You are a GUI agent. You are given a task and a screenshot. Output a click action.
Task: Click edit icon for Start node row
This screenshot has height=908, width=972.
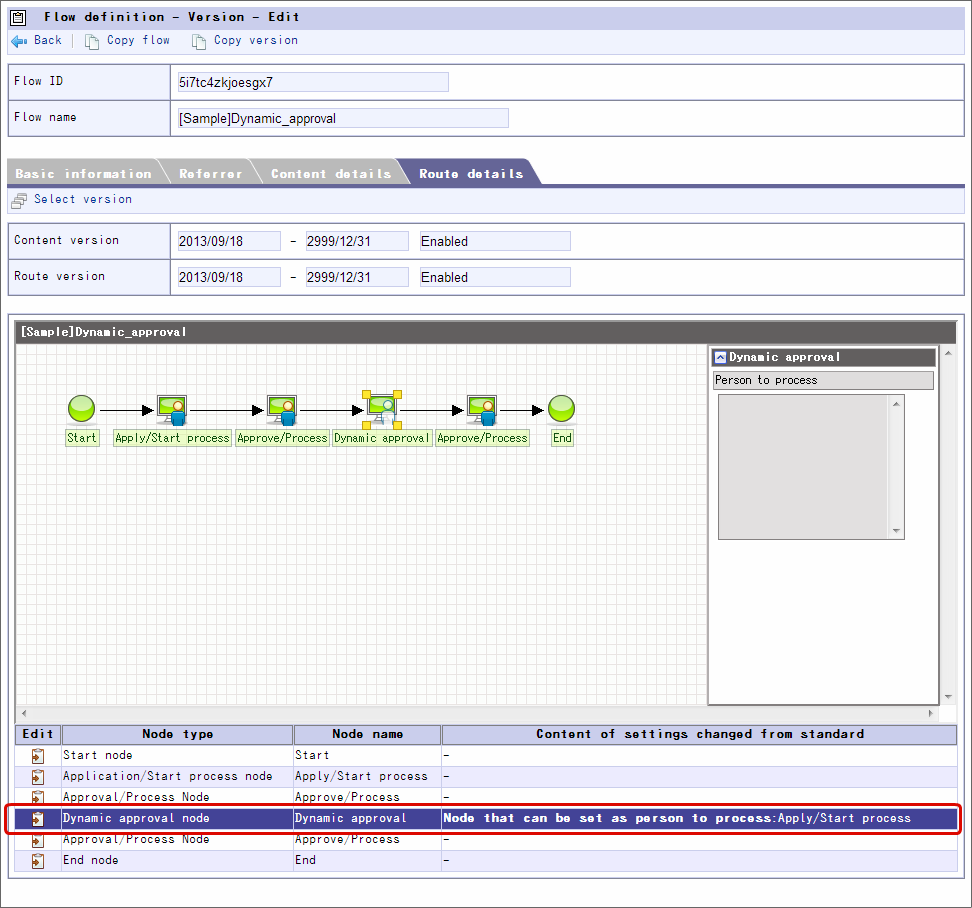[38, 756]
